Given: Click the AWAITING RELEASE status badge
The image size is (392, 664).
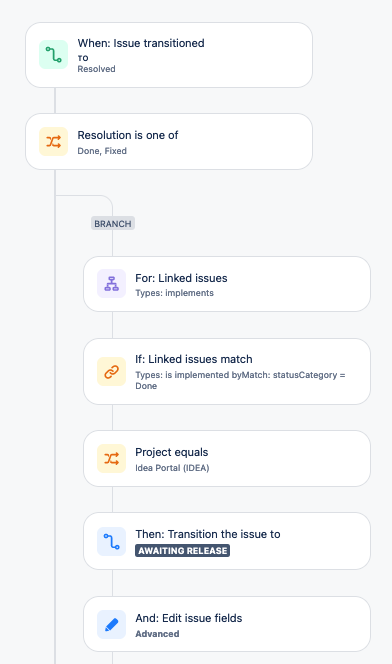Looking at the screenshot, I should [182, 551].
